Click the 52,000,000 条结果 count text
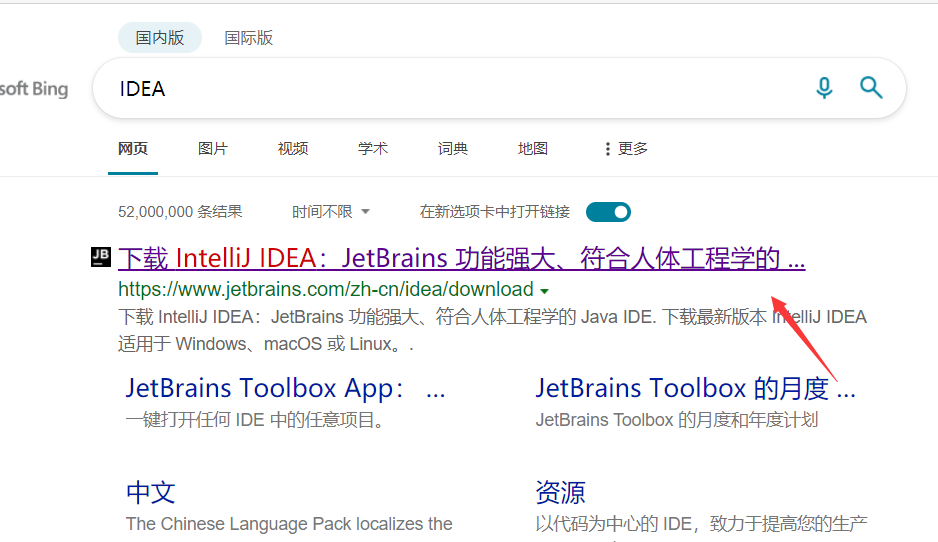 point(180,212)
